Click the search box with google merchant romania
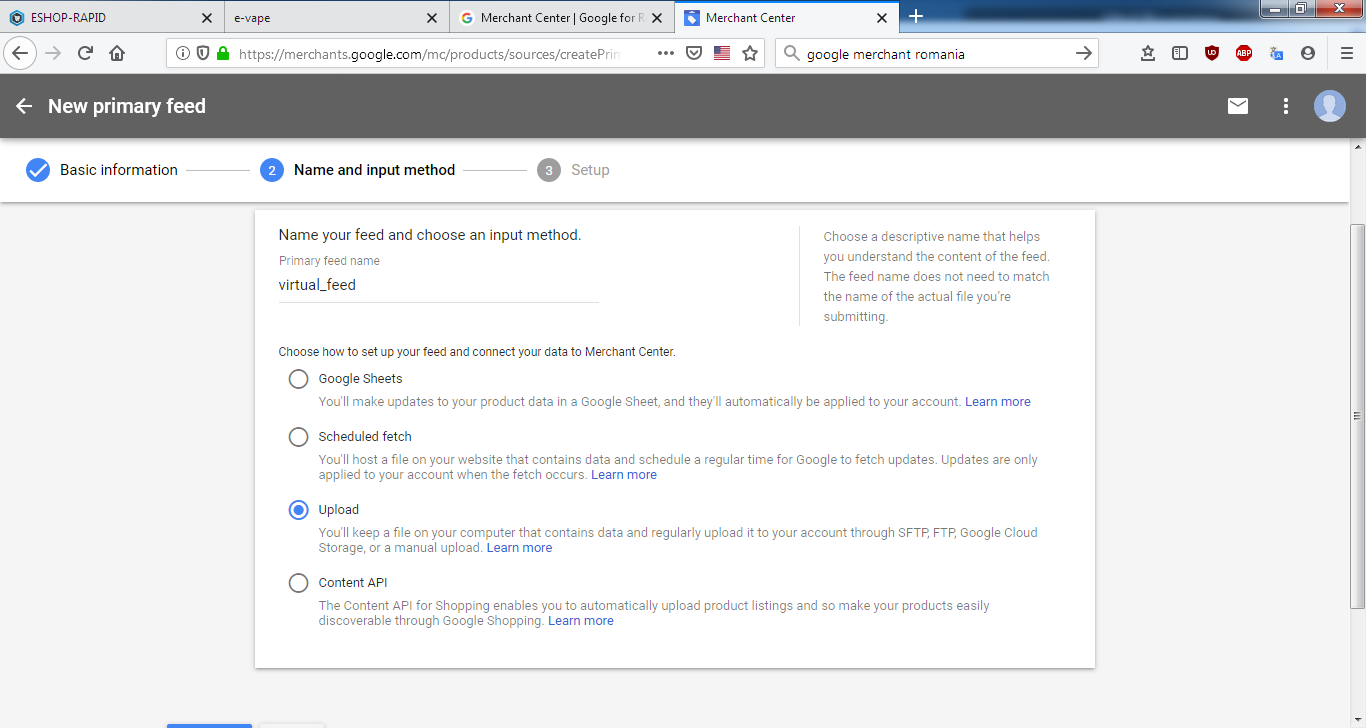Screen dimensions: 1366x728 [935, 54]
